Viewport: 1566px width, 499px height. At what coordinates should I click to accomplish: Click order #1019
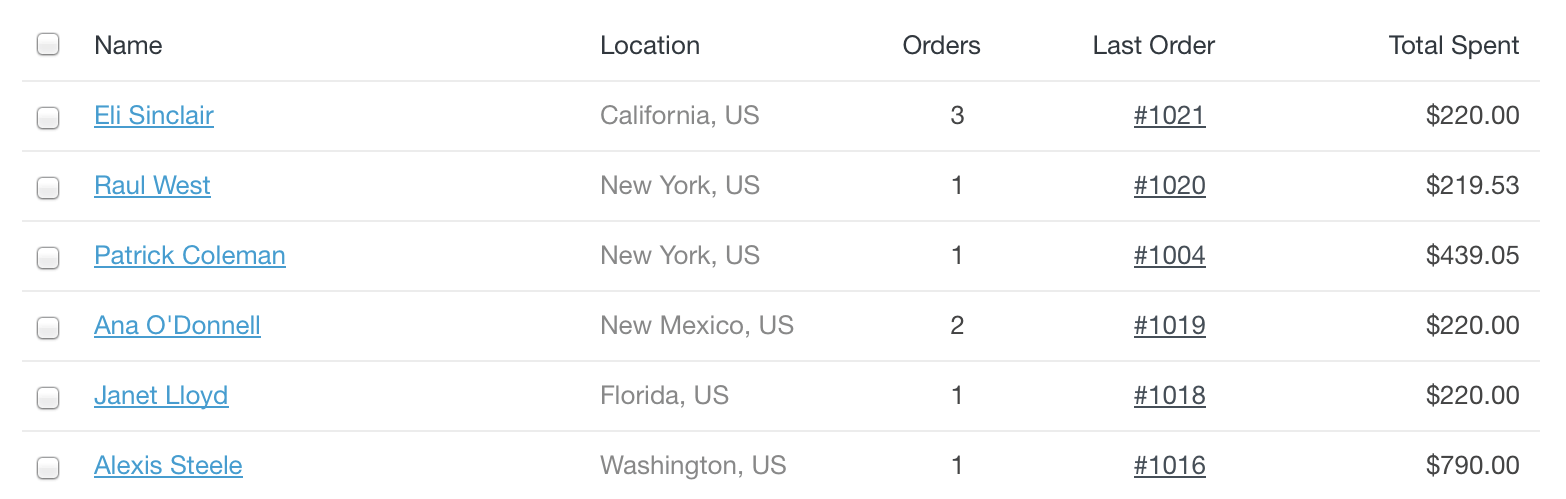point(1169,326)
